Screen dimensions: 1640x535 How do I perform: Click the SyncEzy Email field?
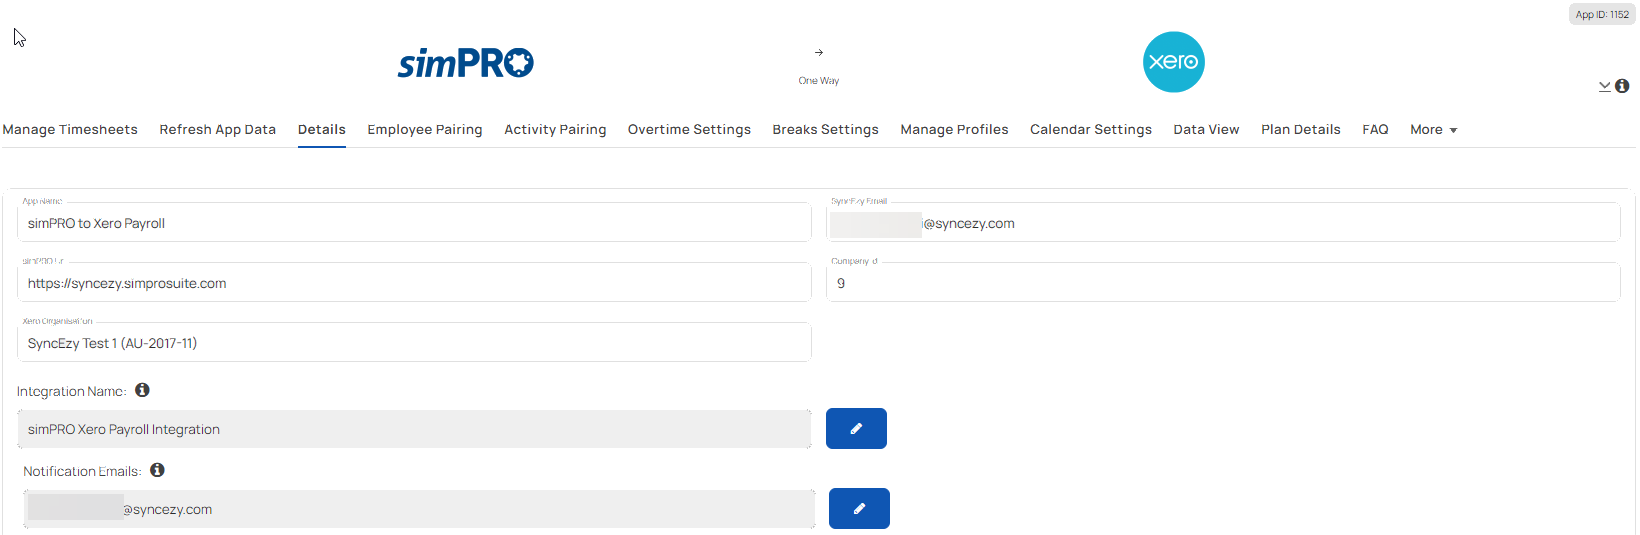(x=1223, y=222)
